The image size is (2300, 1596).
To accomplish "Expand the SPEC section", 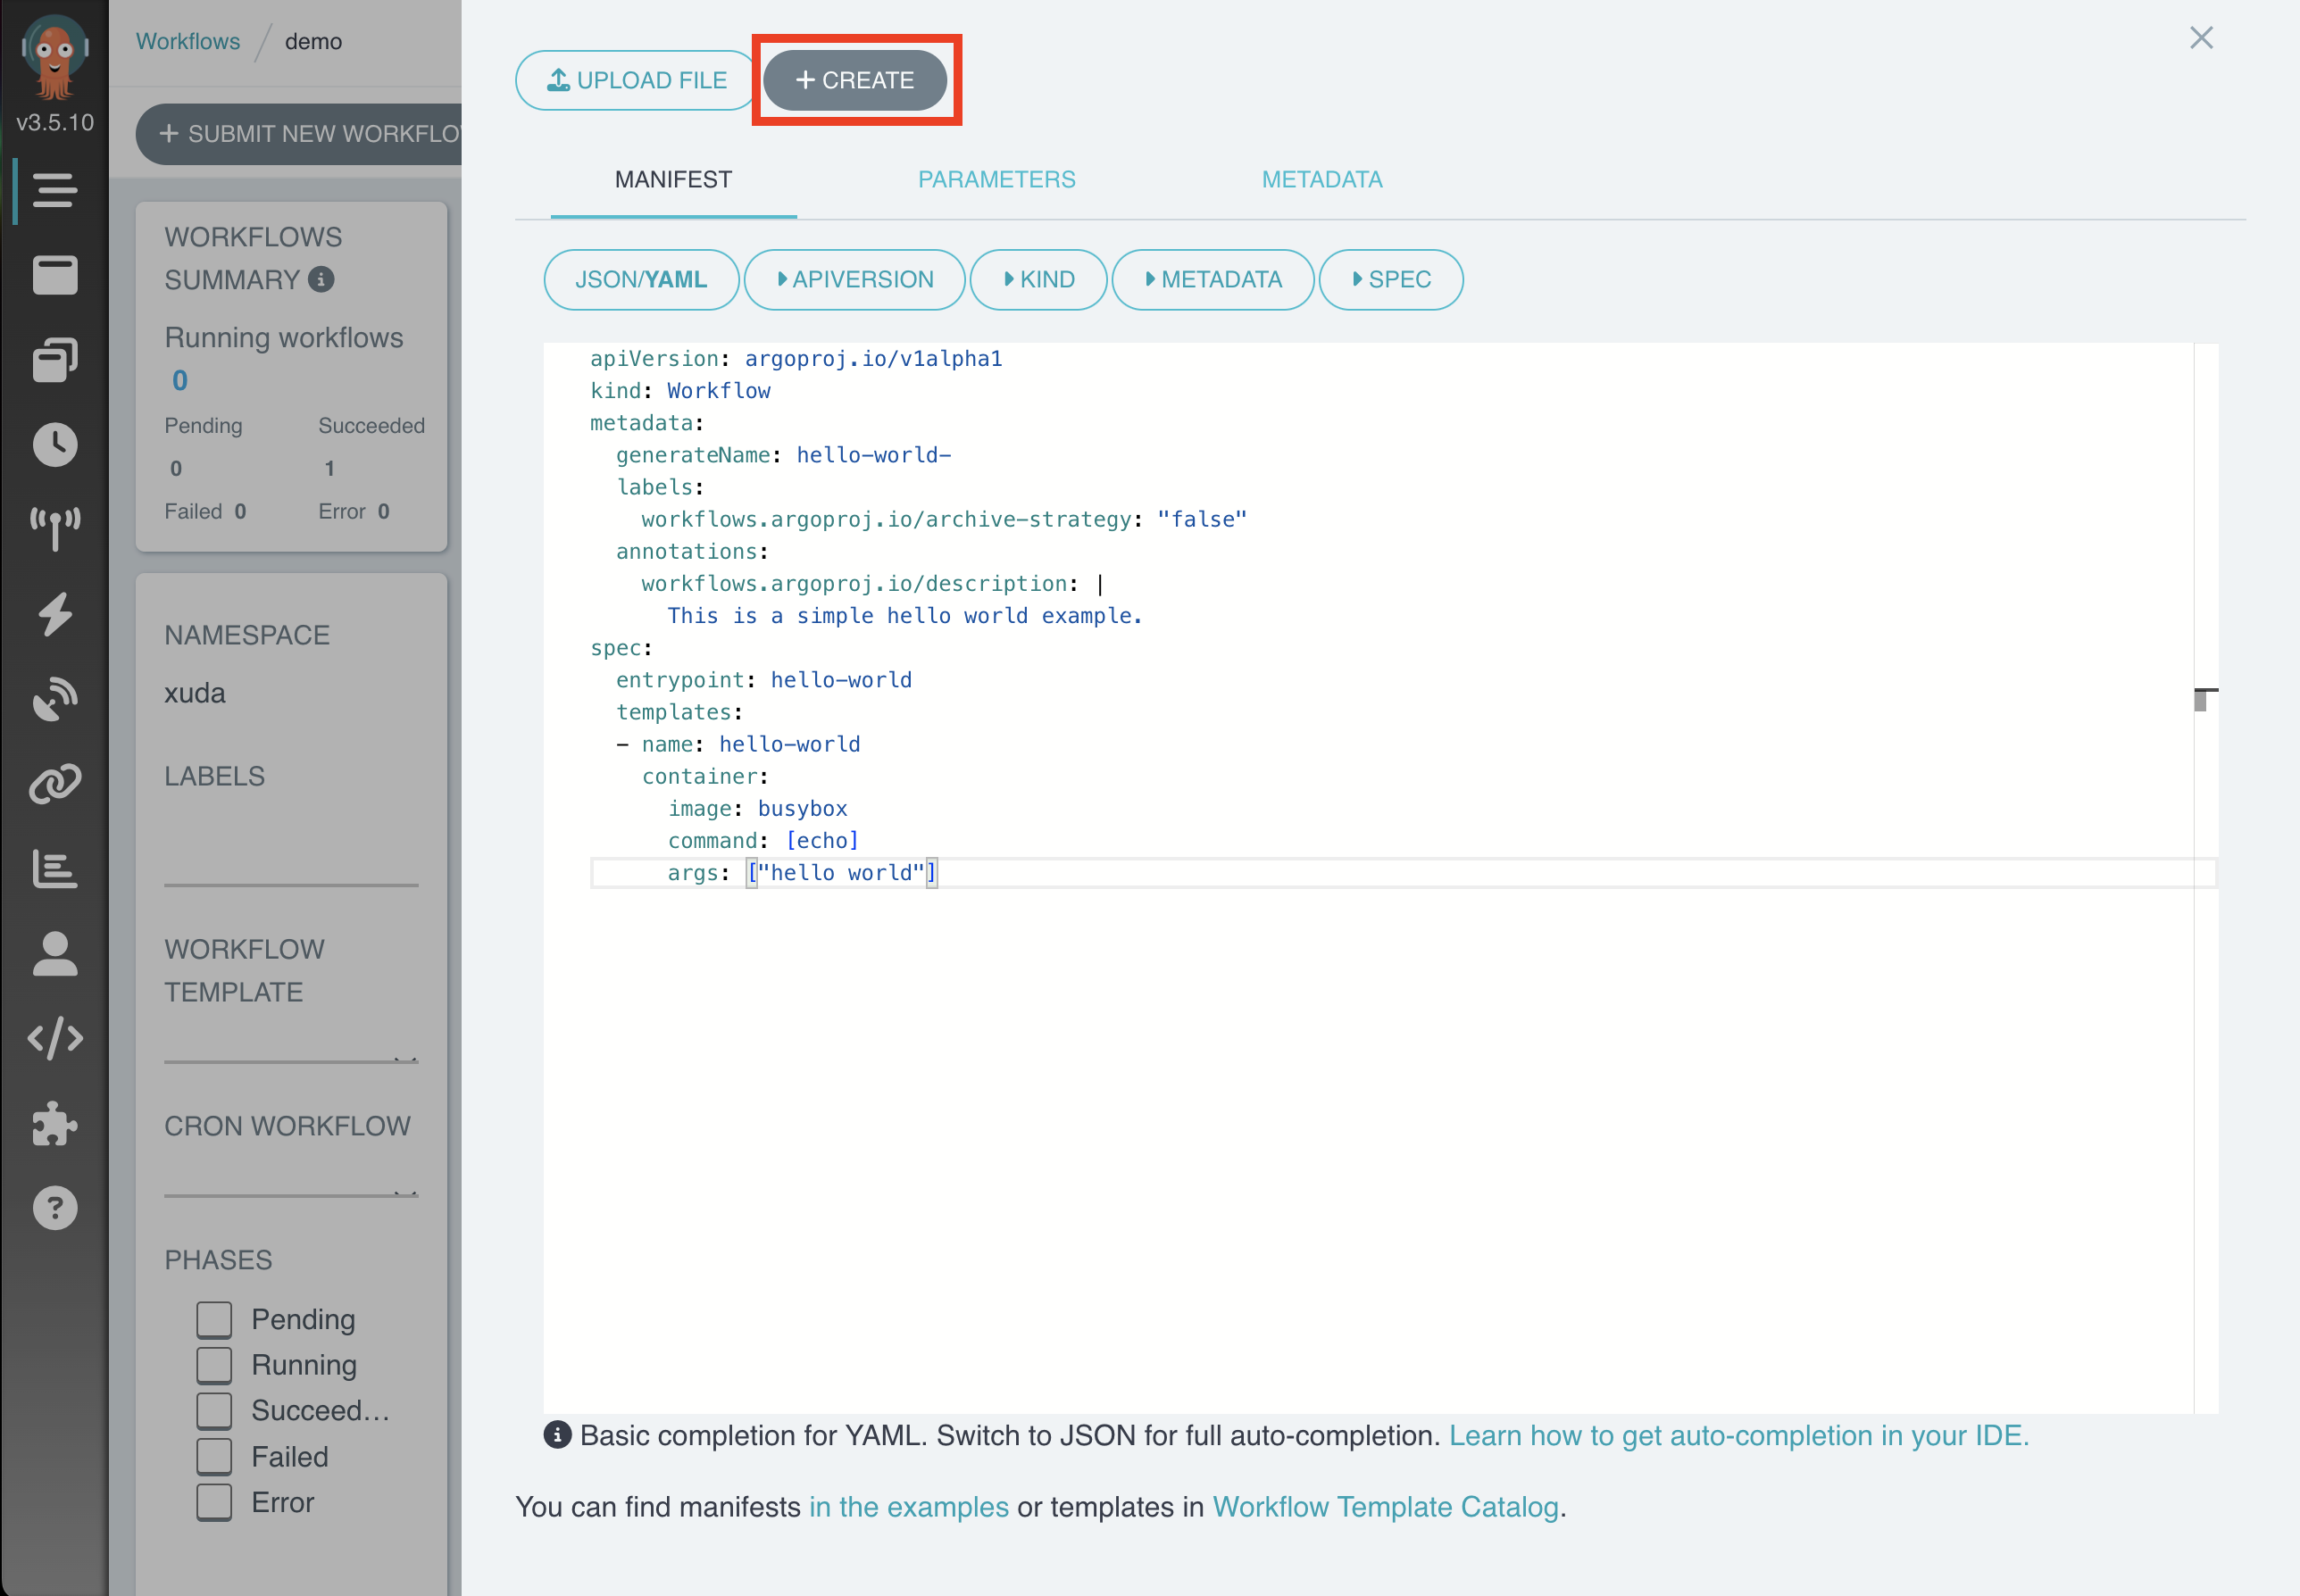I will (x=1390, y=279).
